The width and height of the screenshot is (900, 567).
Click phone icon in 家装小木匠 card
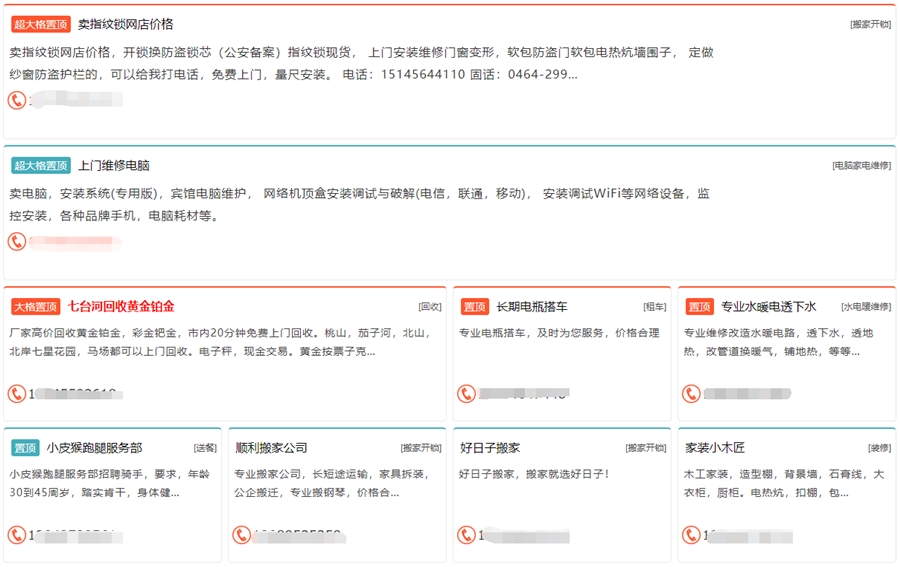(x=692, y=535)
